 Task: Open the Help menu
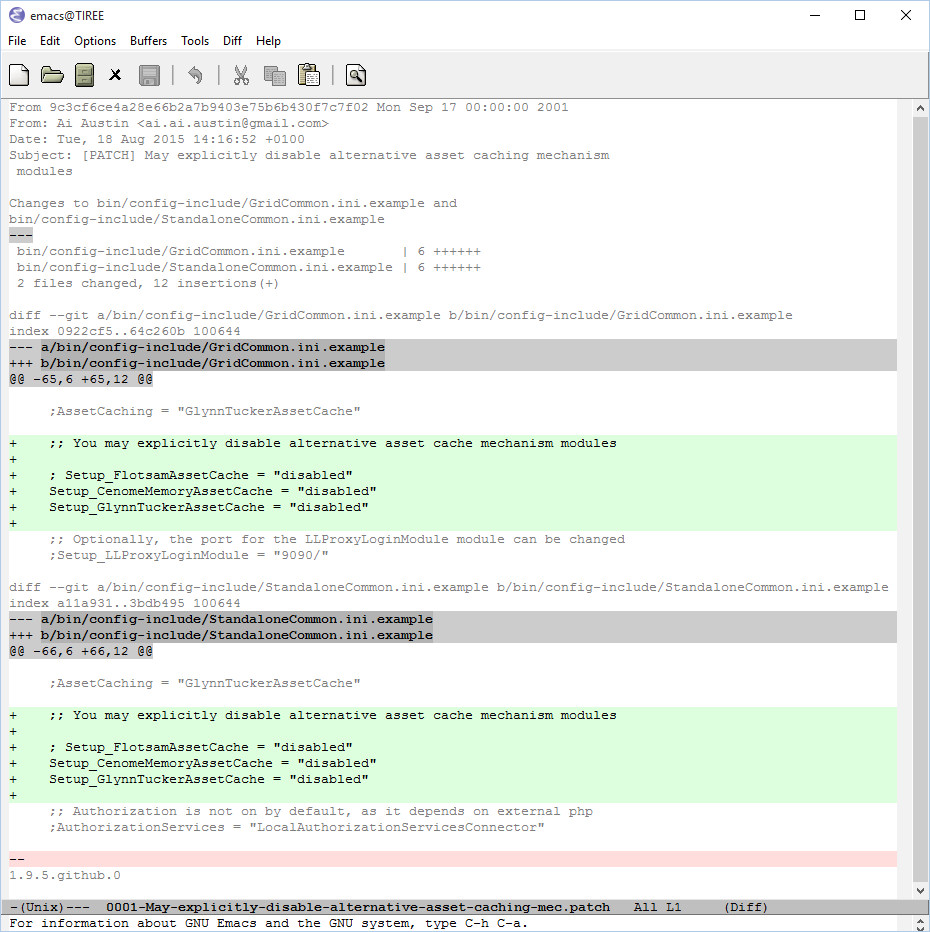pyautogui.click(x=268, y=41)
